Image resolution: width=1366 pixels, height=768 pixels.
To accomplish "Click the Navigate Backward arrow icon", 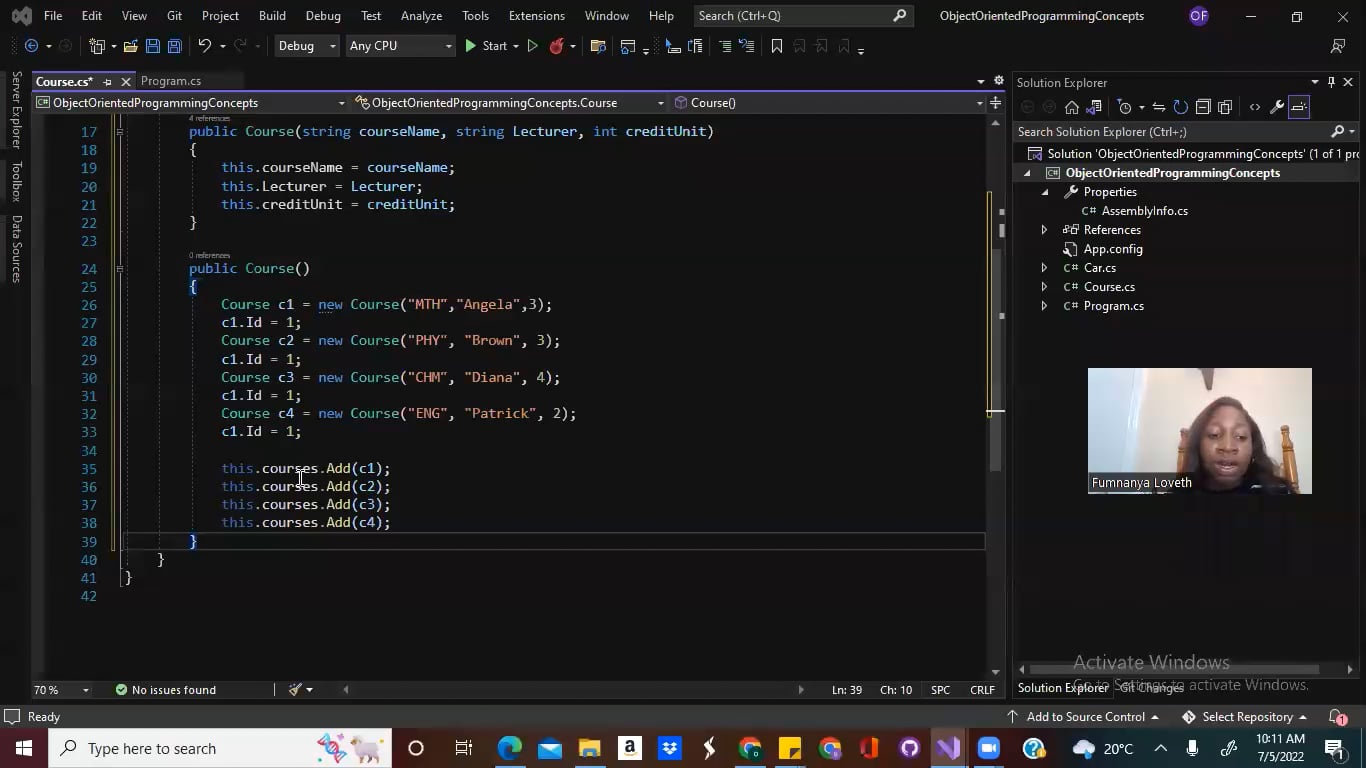I will point(31,46).
